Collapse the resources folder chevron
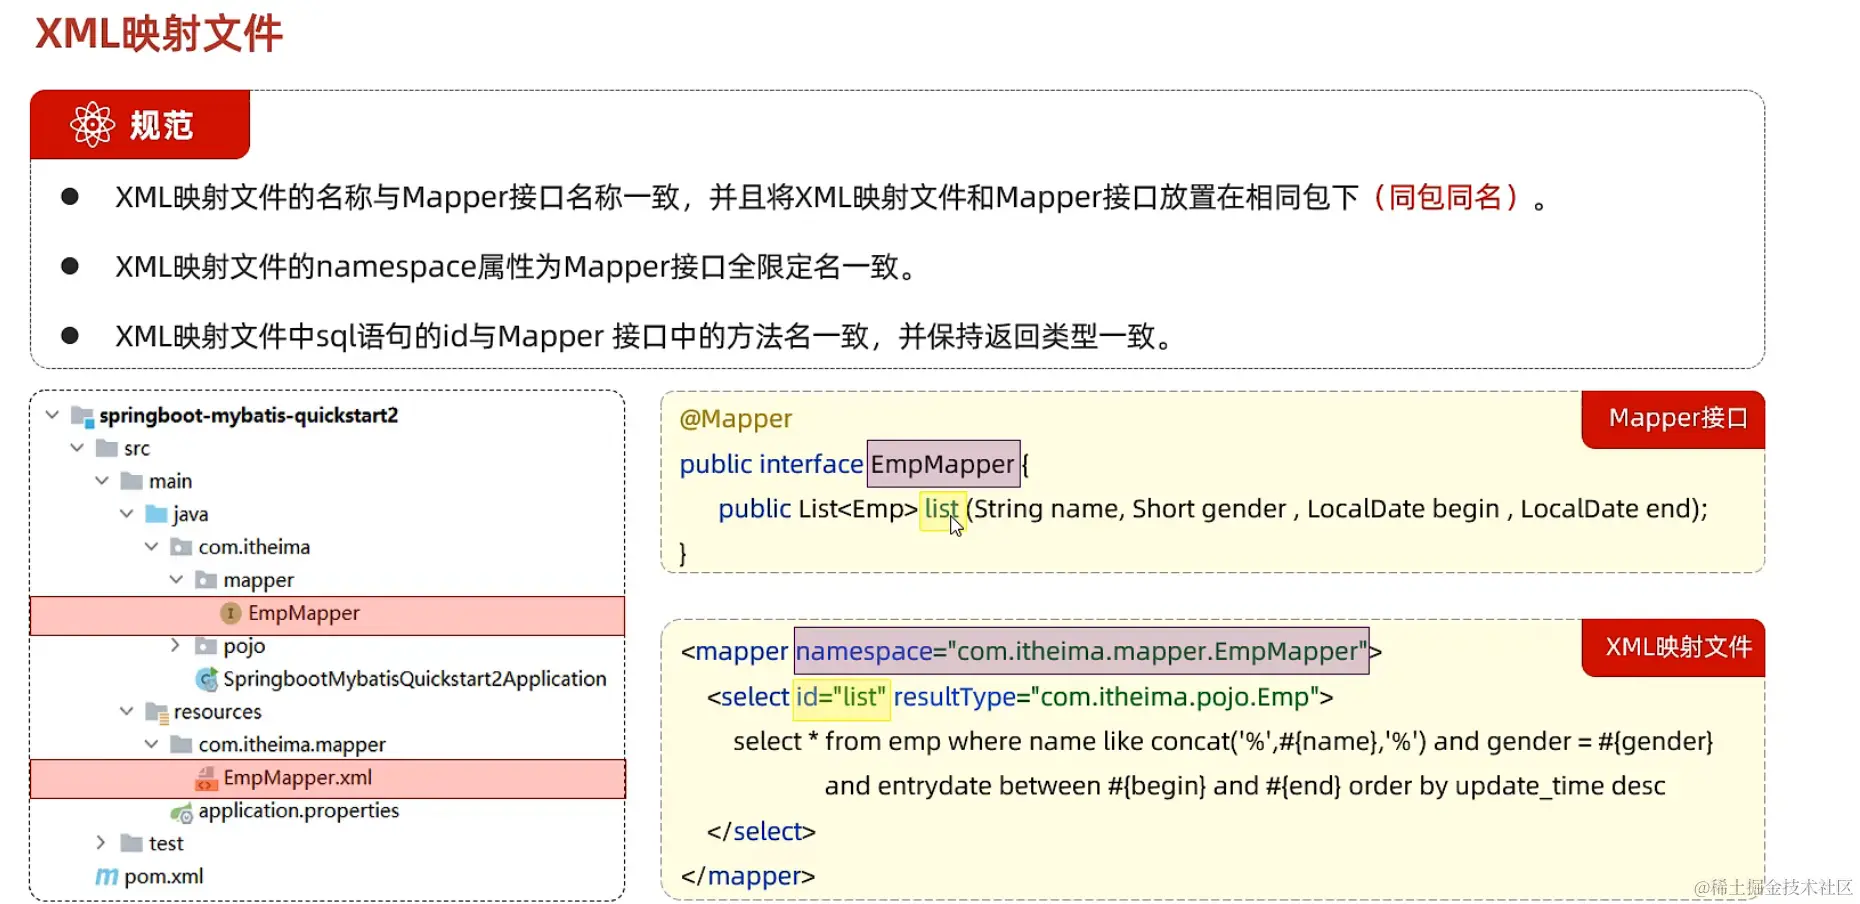The width and height of the screenshot is (1860, 904). (126, 711)
